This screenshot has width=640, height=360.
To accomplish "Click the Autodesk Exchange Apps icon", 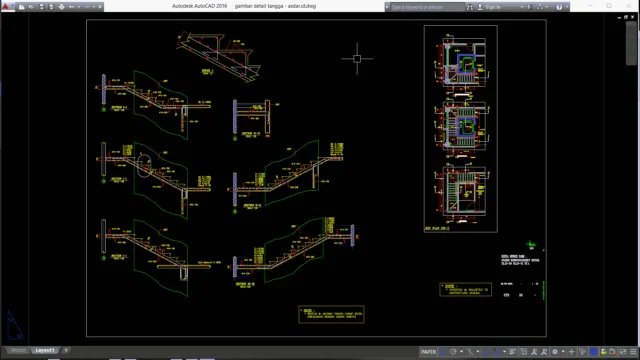I will coord(529,7).
